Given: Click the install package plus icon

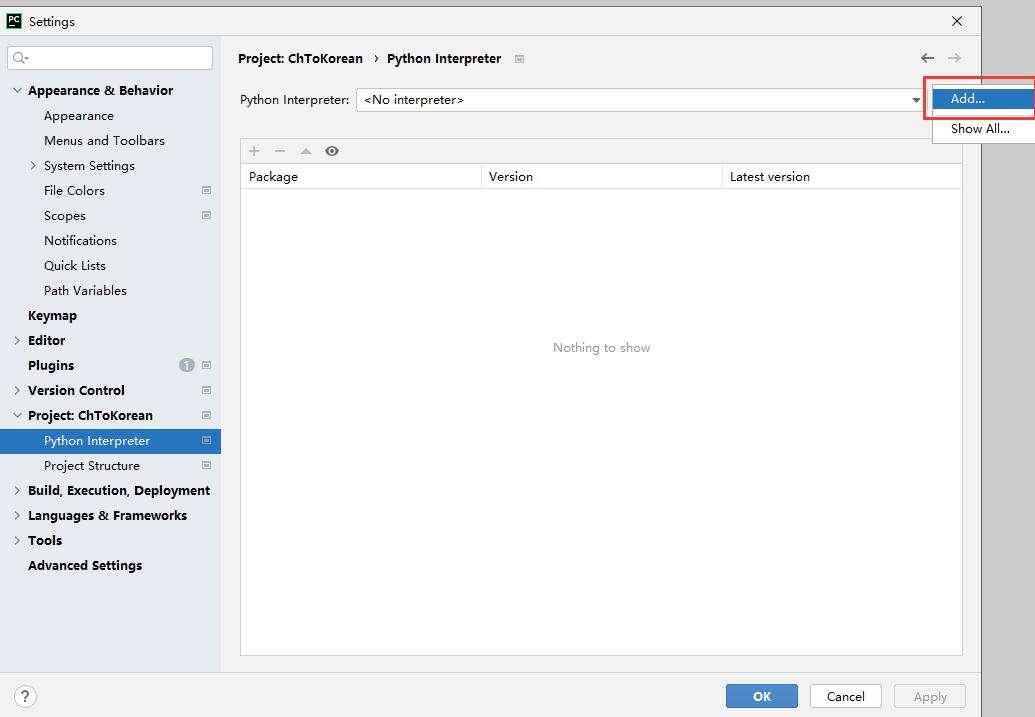Looking at the screenshot, I should point(254,151).
